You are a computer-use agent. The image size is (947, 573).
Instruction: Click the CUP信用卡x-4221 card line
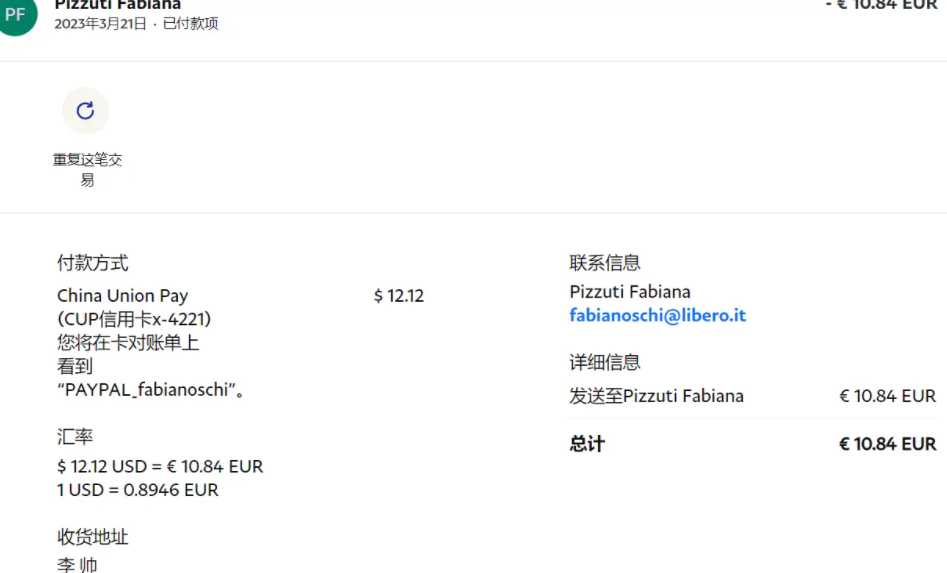click(x=134, y=319)
